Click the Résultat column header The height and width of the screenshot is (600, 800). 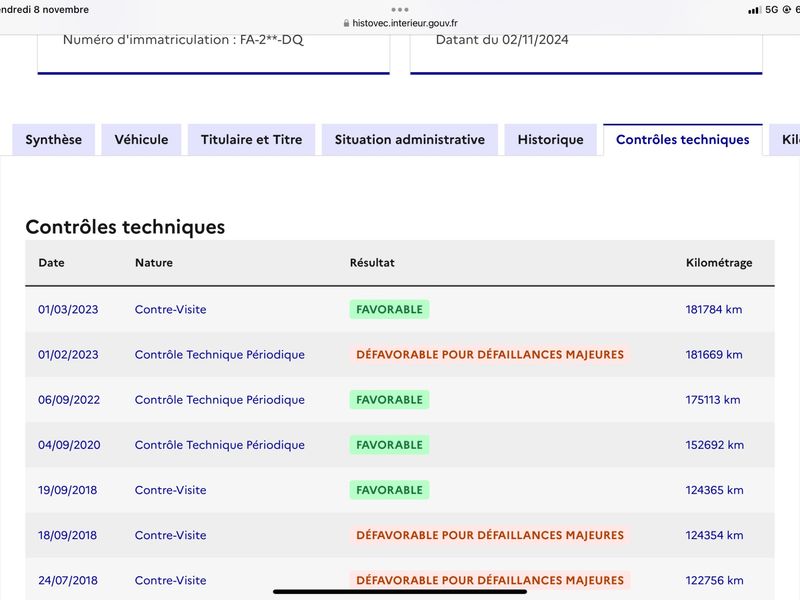372,263
